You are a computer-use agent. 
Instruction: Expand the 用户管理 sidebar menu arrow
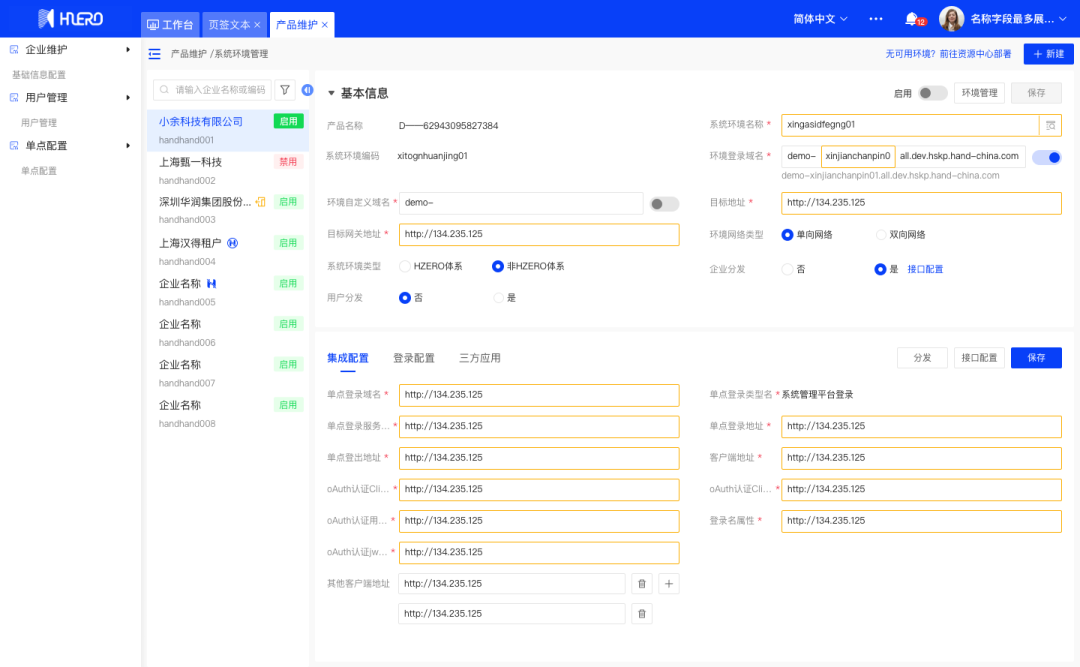point(128,98)
